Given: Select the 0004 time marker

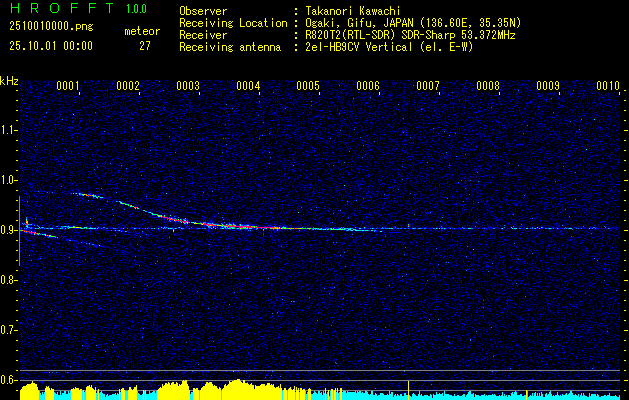Looking at the screenshot, I should pyautogui.click(x=248, y=86).
